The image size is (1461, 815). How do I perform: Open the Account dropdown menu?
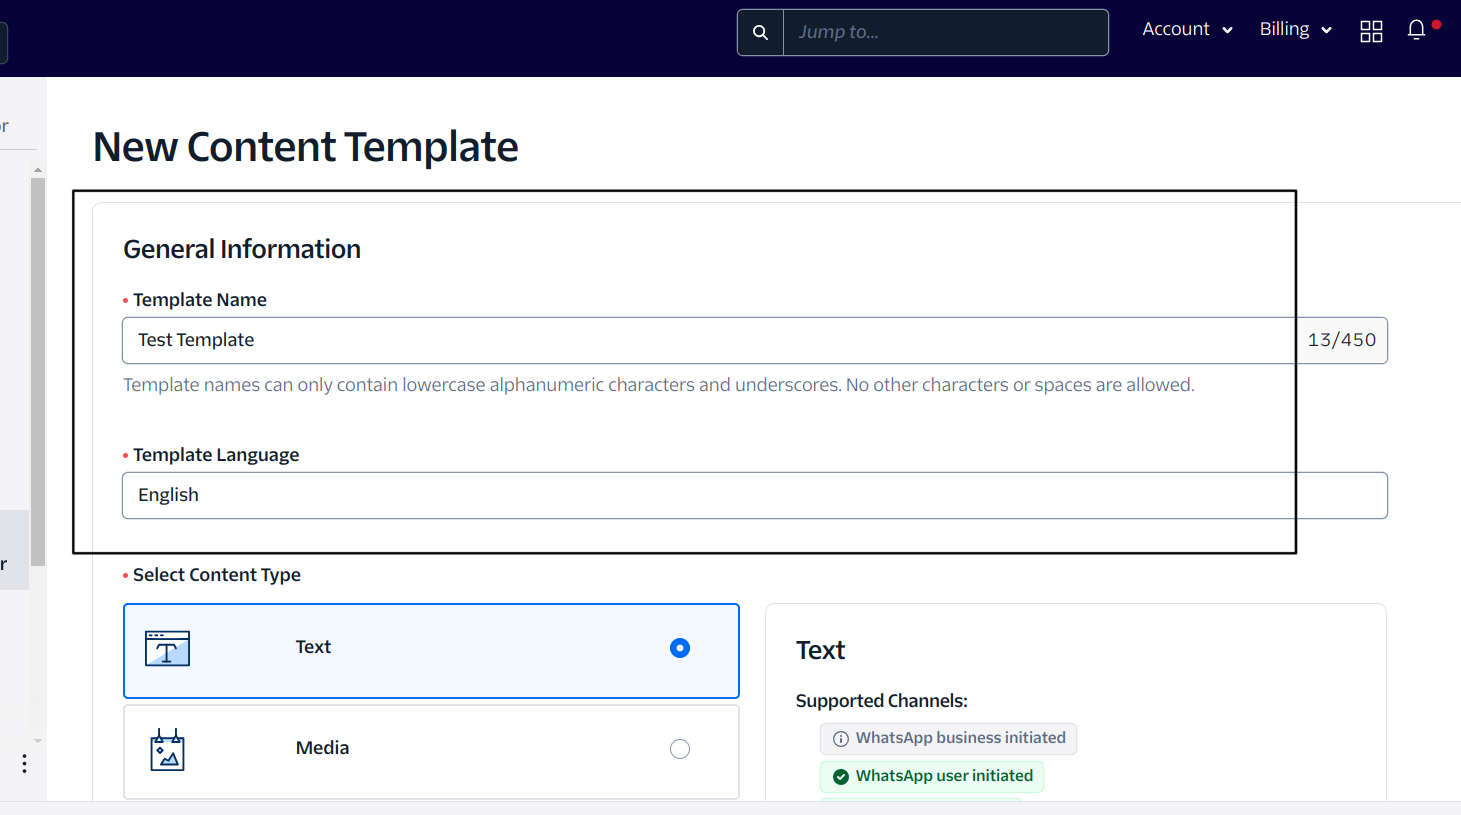point(1187,30)
